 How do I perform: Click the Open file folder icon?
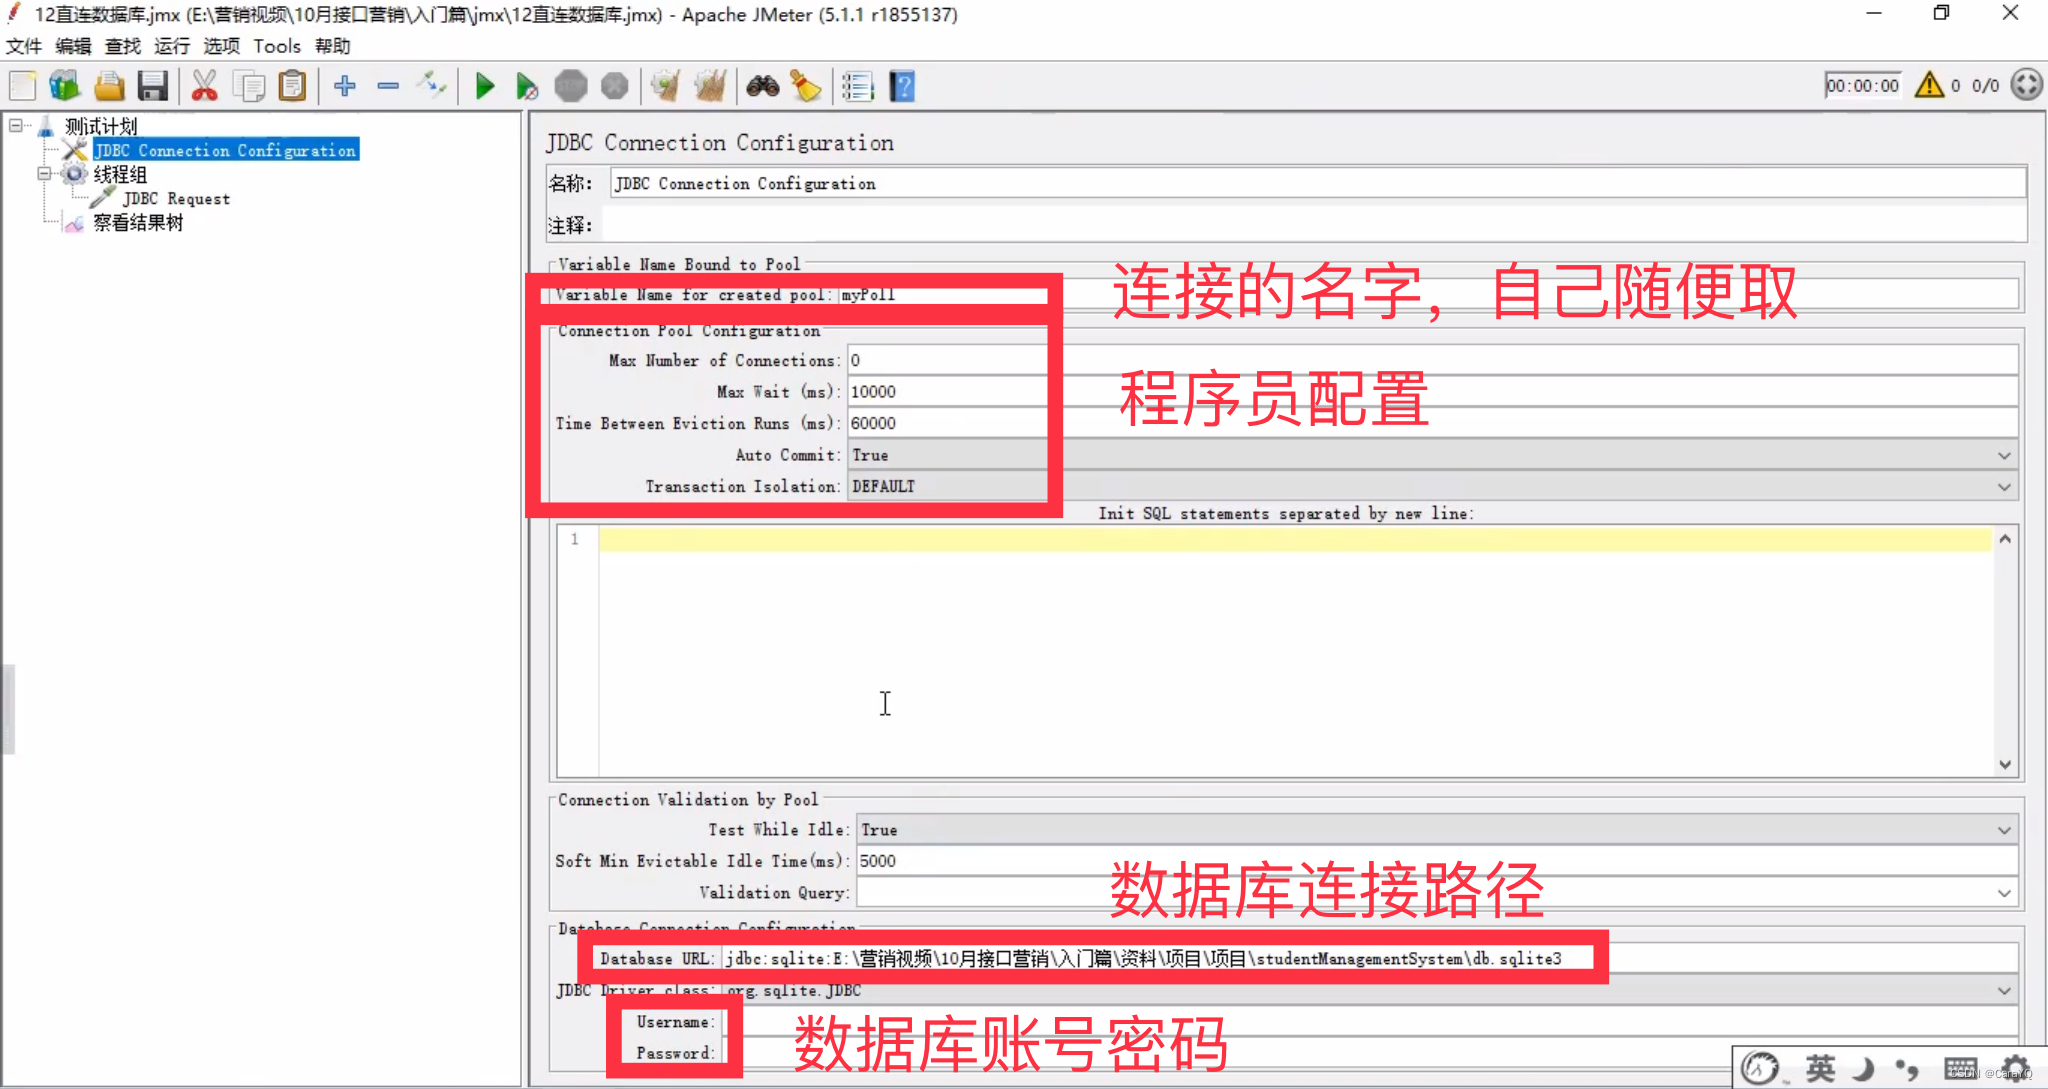point(109,86)
